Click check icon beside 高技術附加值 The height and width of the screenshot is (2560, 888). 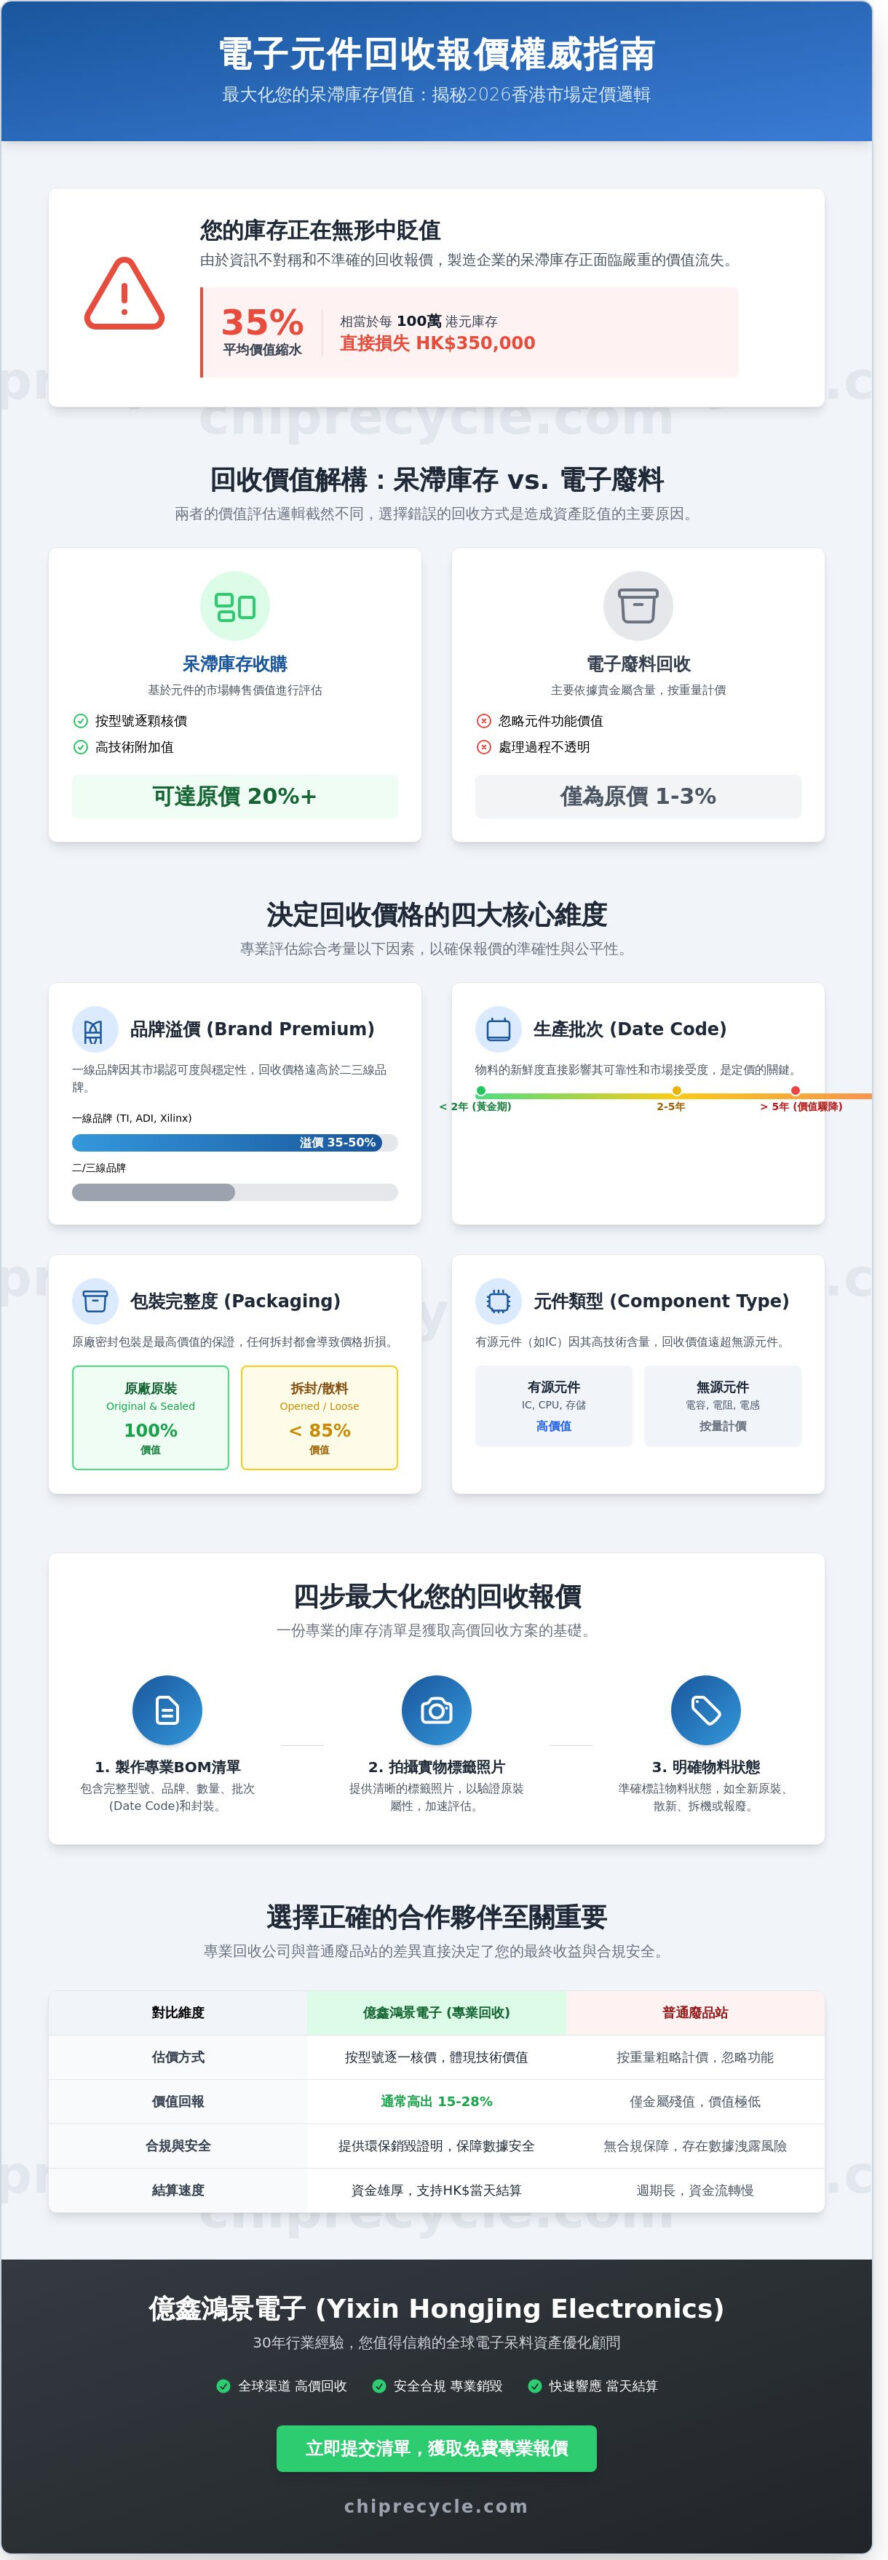click(80, 747)
